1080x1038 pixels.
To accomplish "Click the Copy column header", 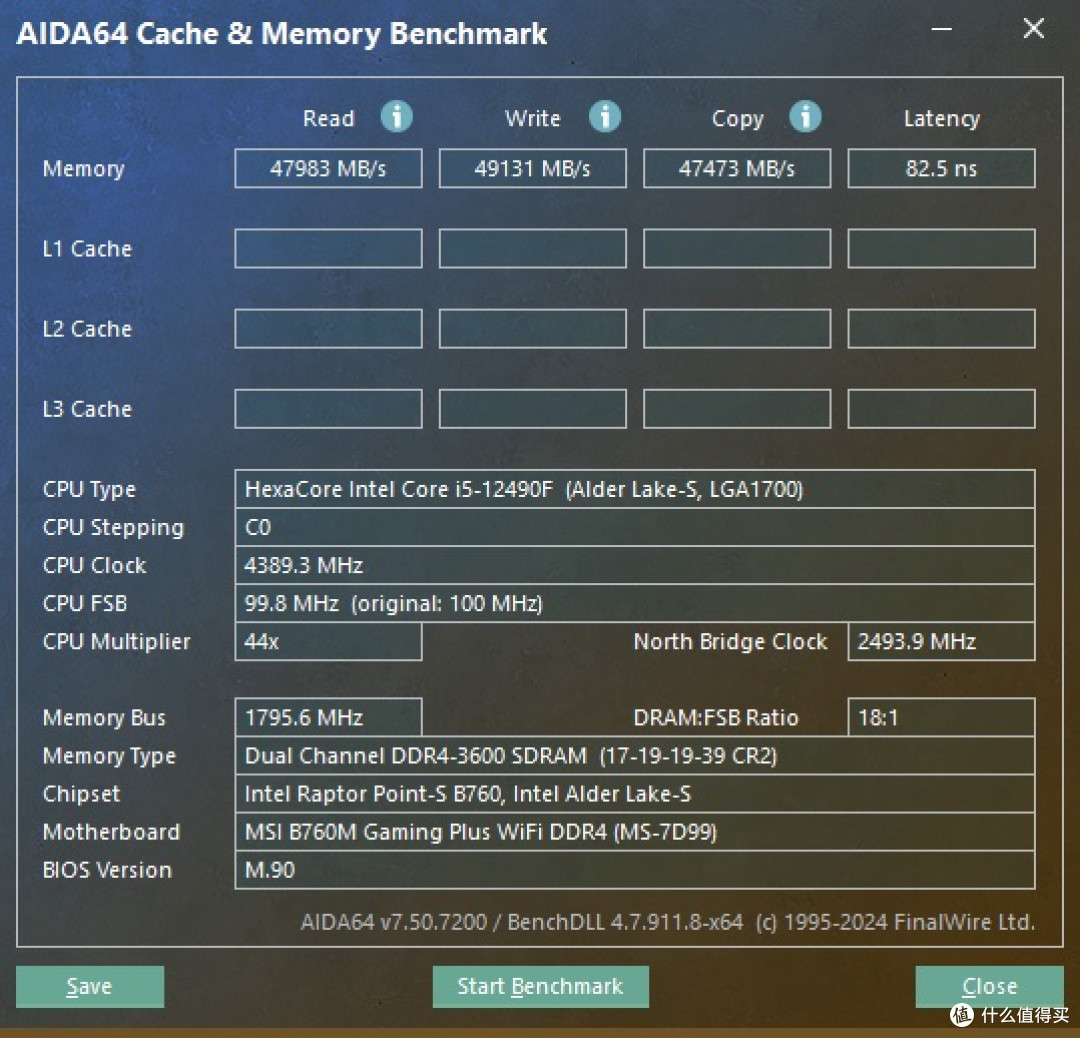I will pyautogui.click(x=738, y=119).
